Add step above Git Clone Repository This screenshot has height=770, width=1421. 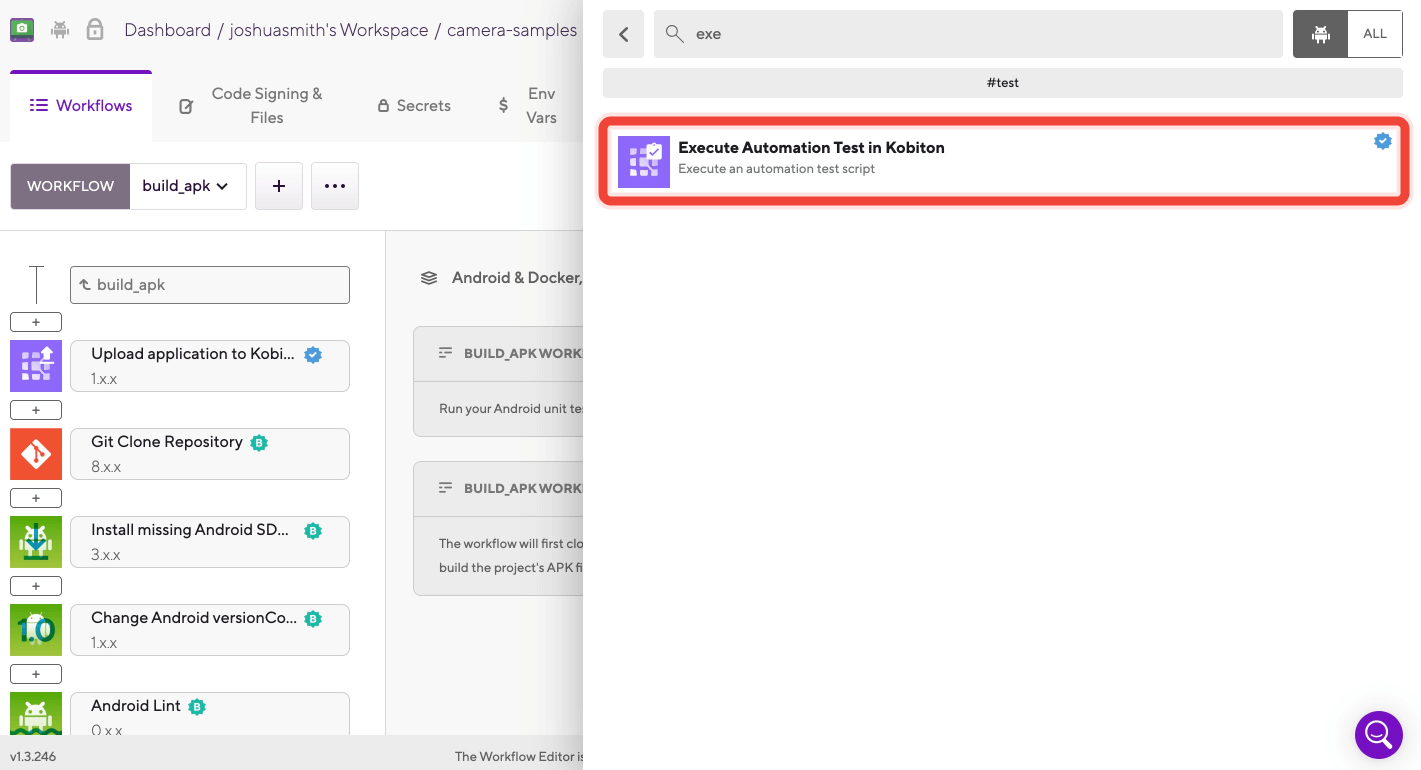[x=36, y=410]
